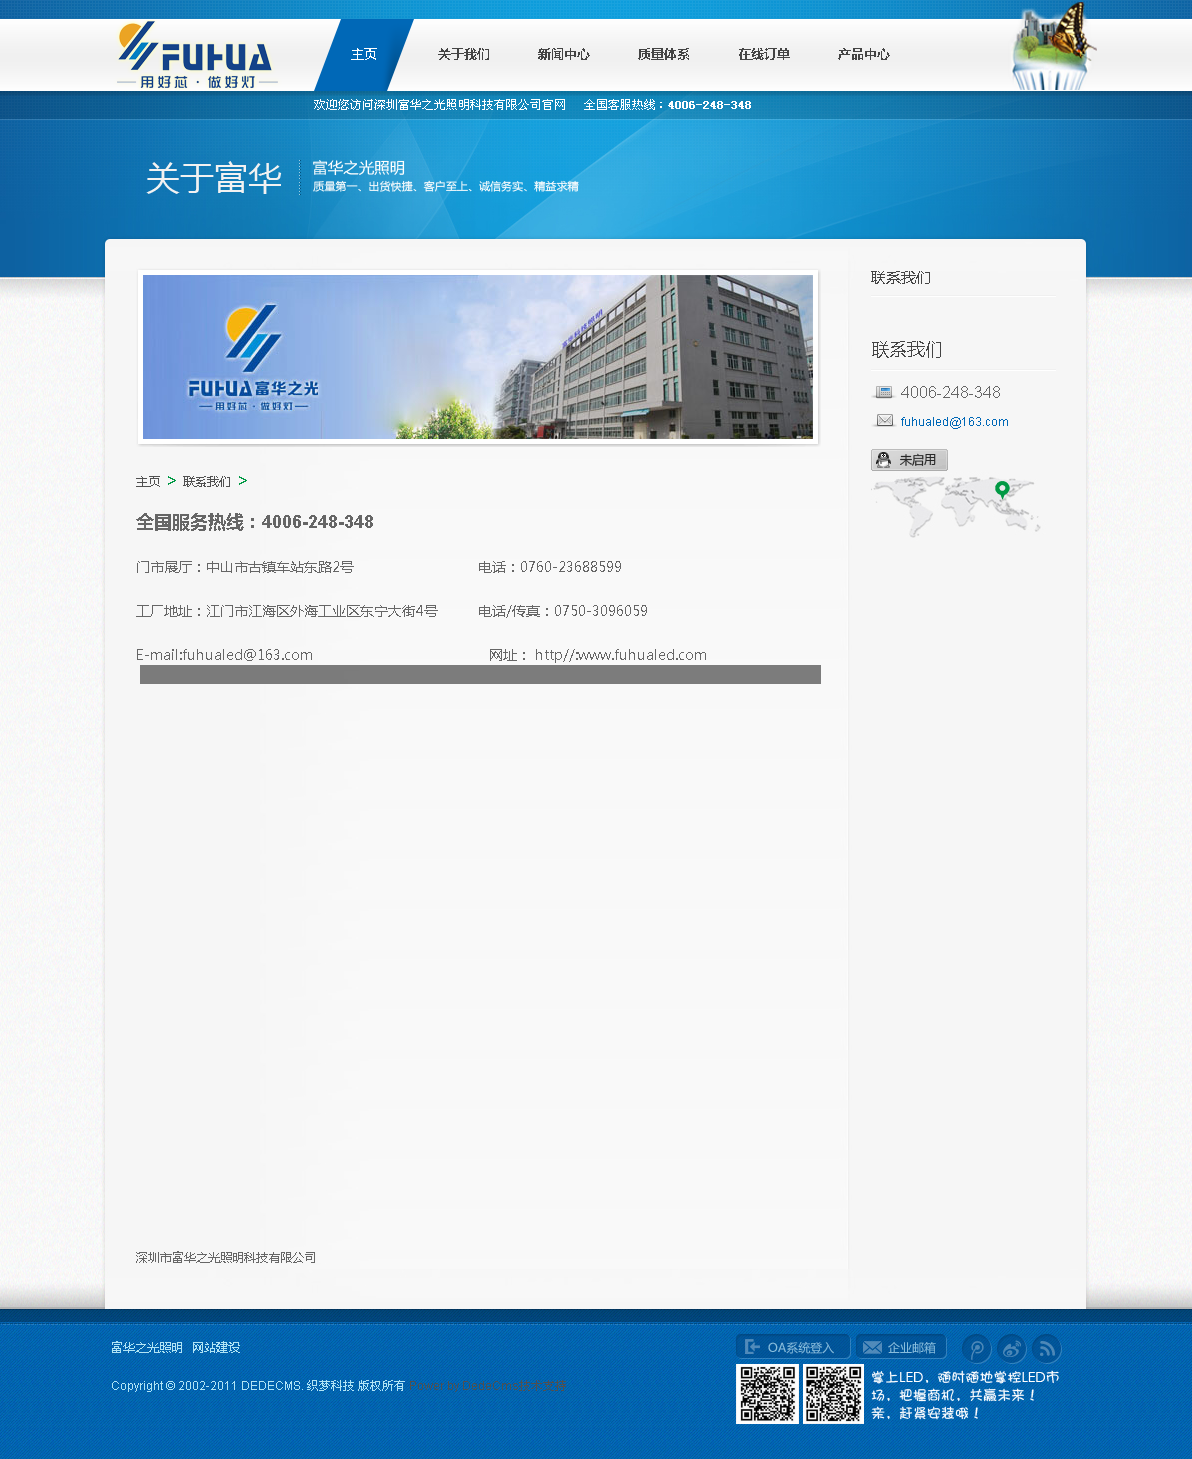Click the fuhualed@163.com email link
The image size is (1192, 1459).
tap(954, 422)
